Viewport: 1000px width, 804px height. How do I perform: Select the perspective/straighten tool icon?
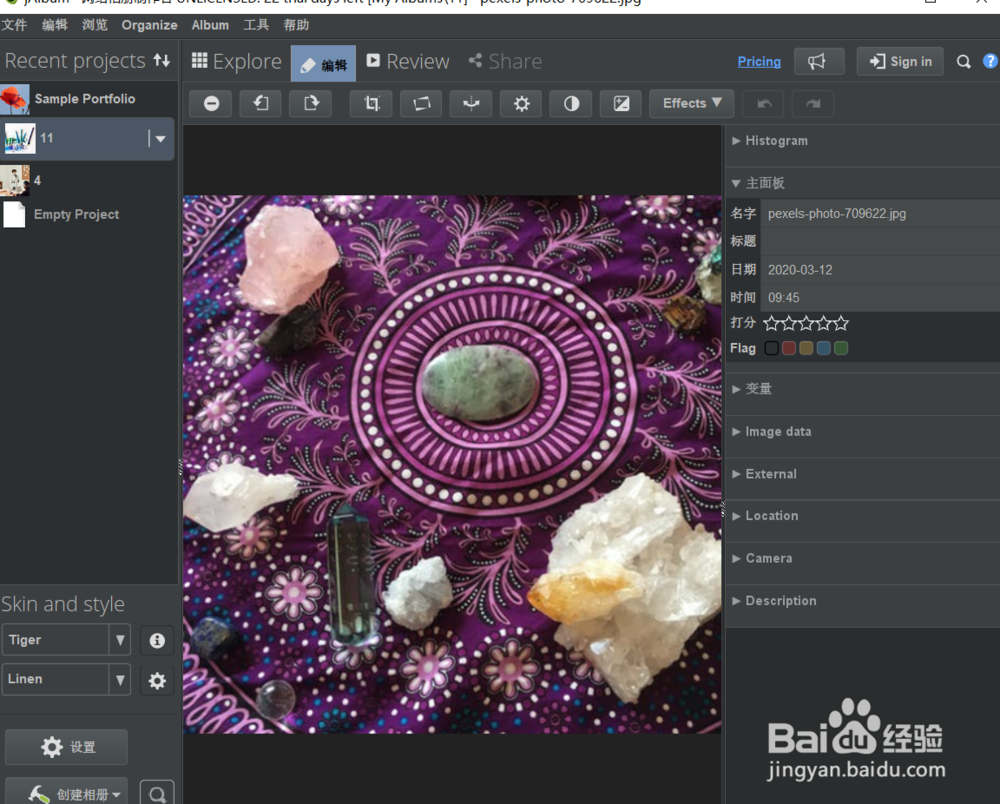point(421,103)
